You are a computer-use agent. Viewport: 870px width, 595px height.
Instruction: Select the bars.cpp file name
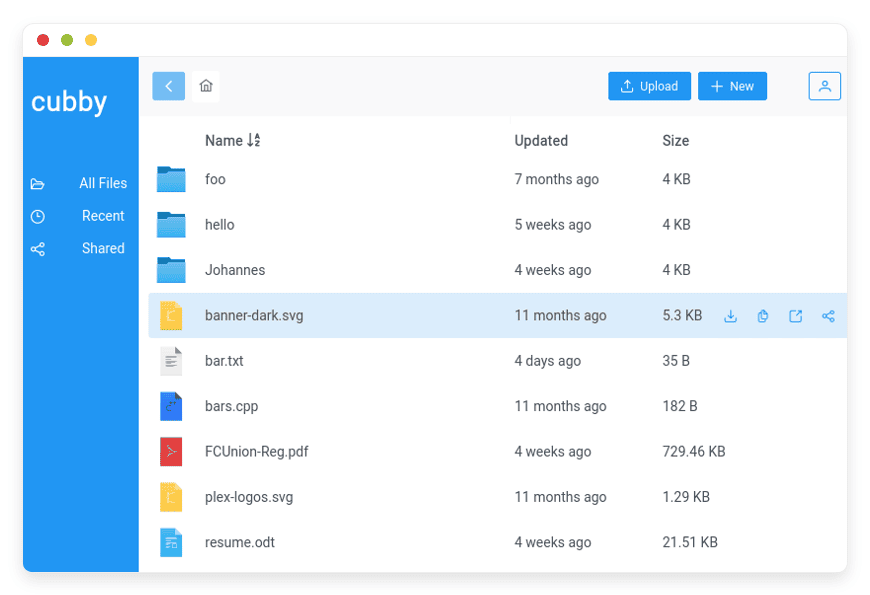tap(231, 406)
